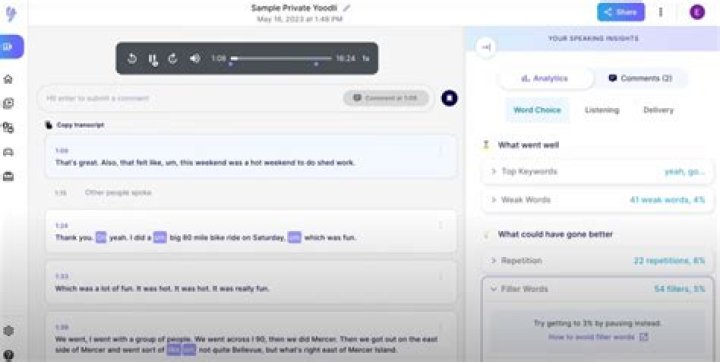The width and height of the screenshot is (720, 362).
Task: Pause the recording playback
Action: click(152, 58)
